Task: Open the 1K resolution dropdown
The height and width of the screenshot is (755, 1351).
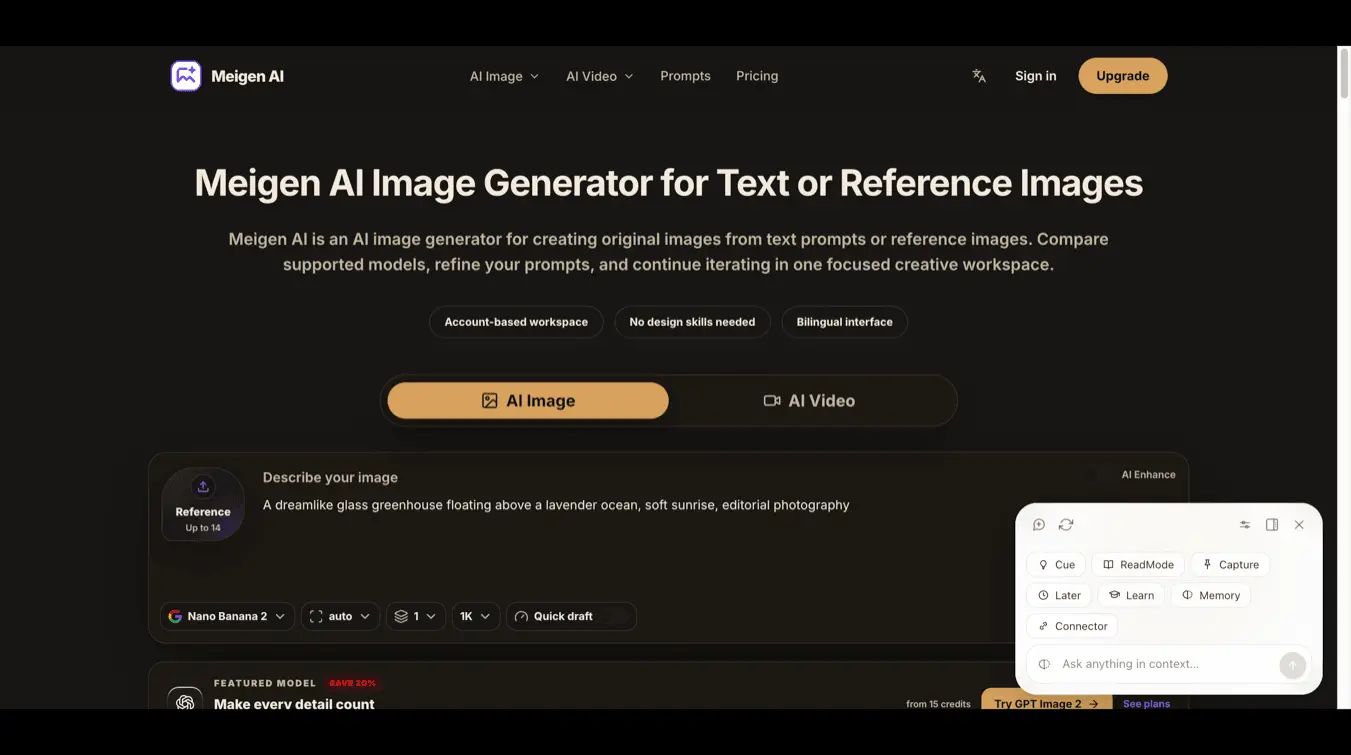Action: coord(475,616)
